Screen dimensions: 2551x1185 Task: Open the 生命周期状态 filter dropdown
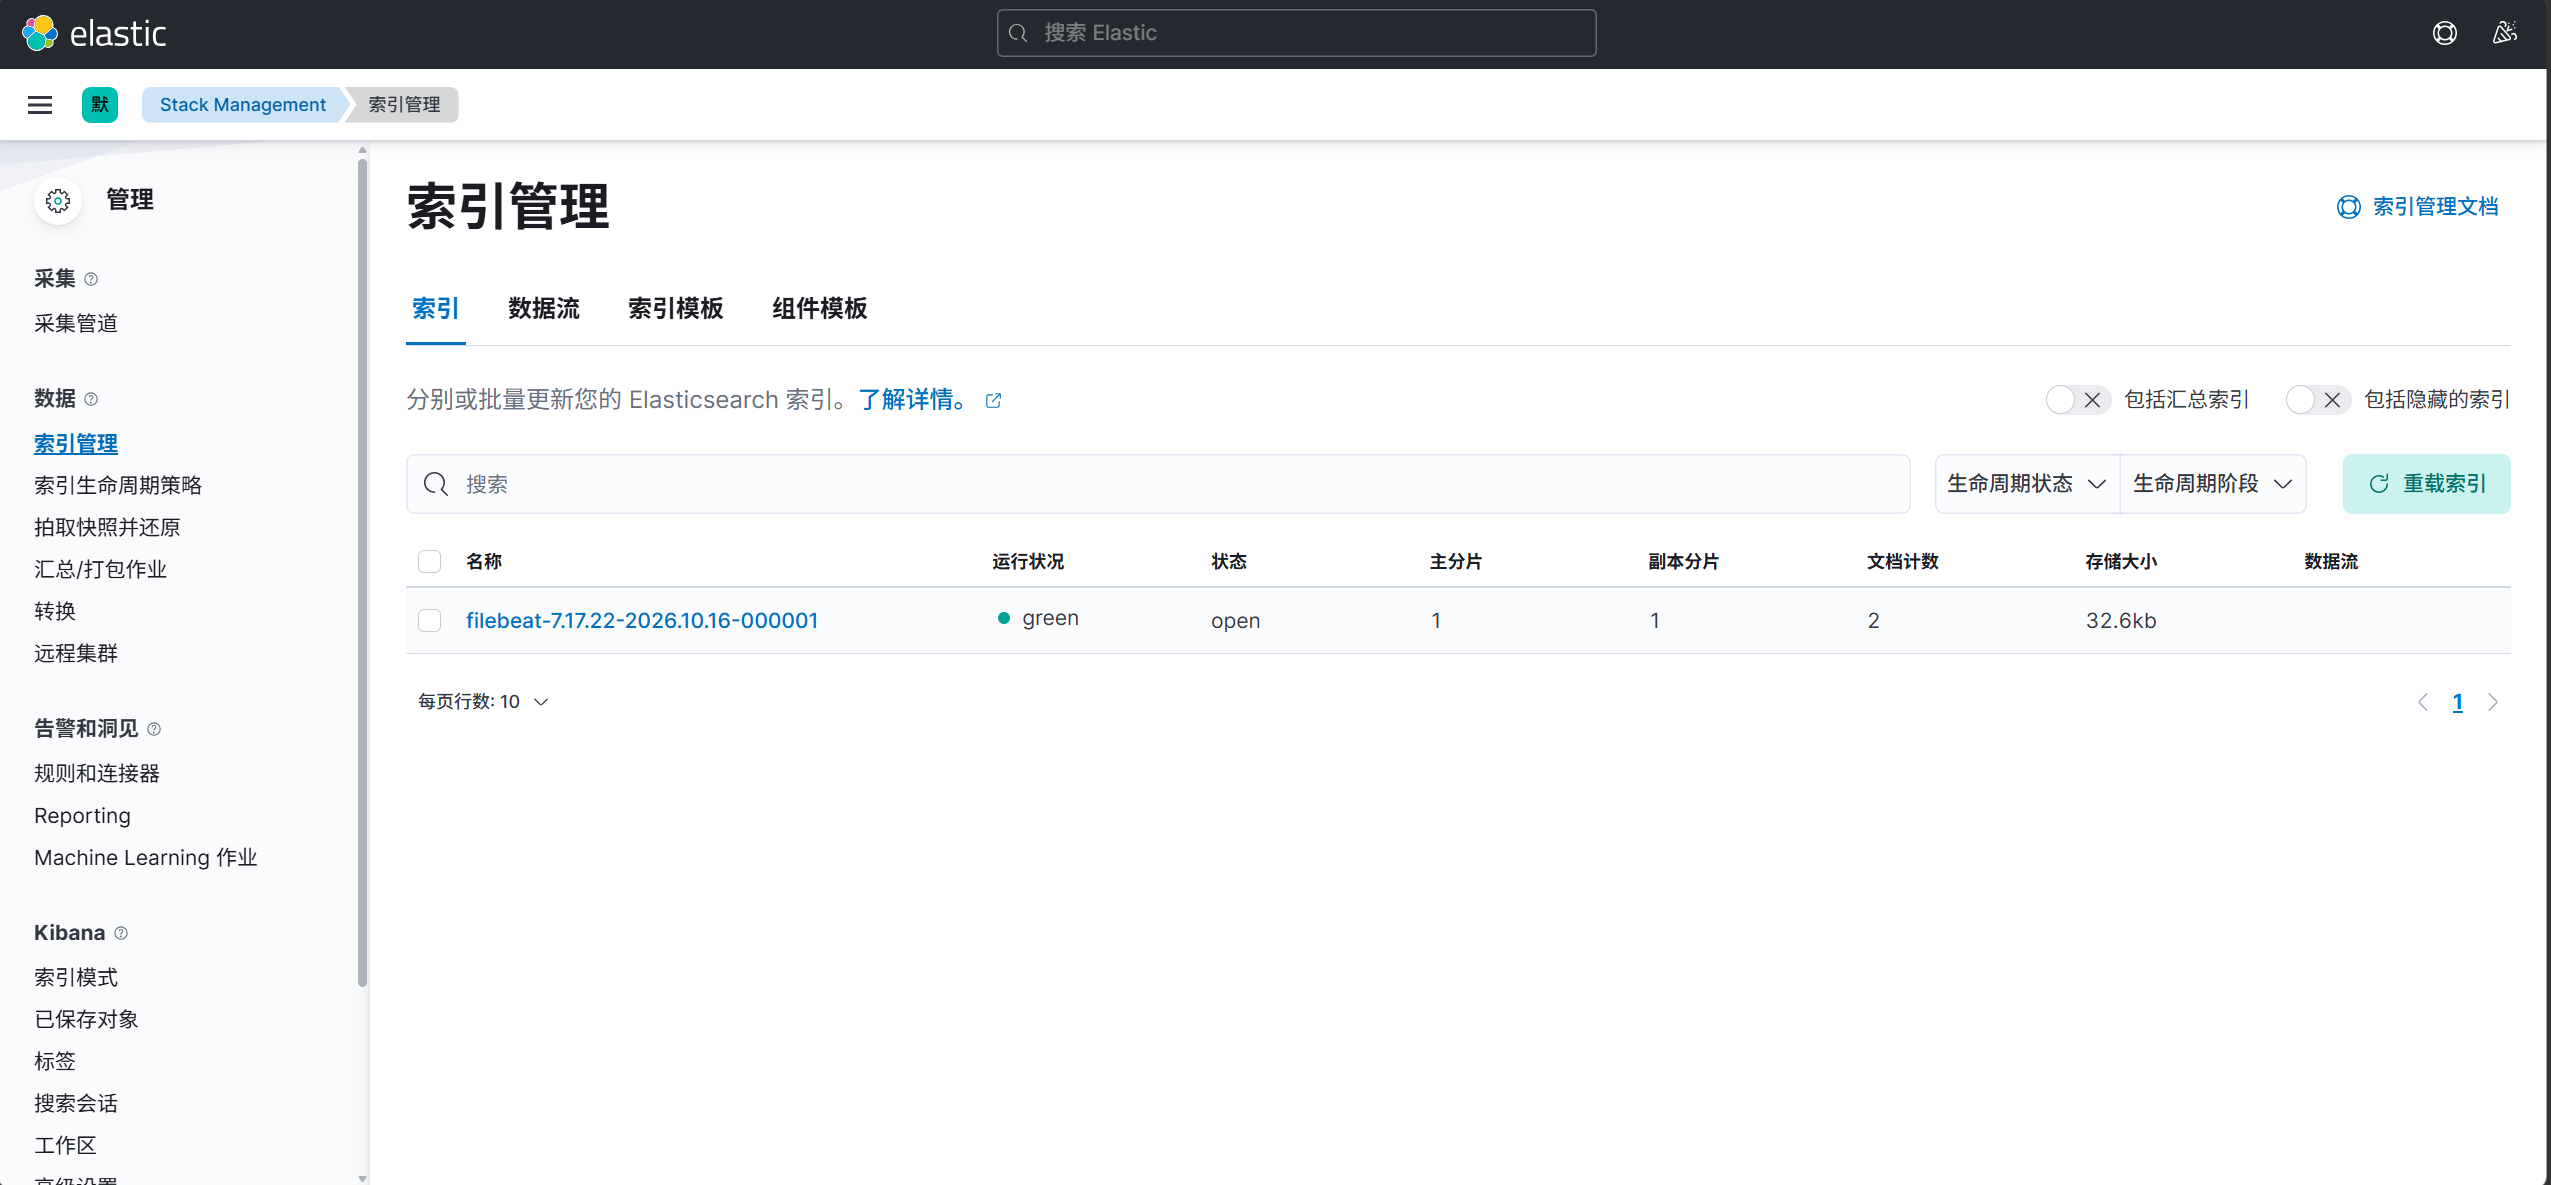pos(2026,484)
